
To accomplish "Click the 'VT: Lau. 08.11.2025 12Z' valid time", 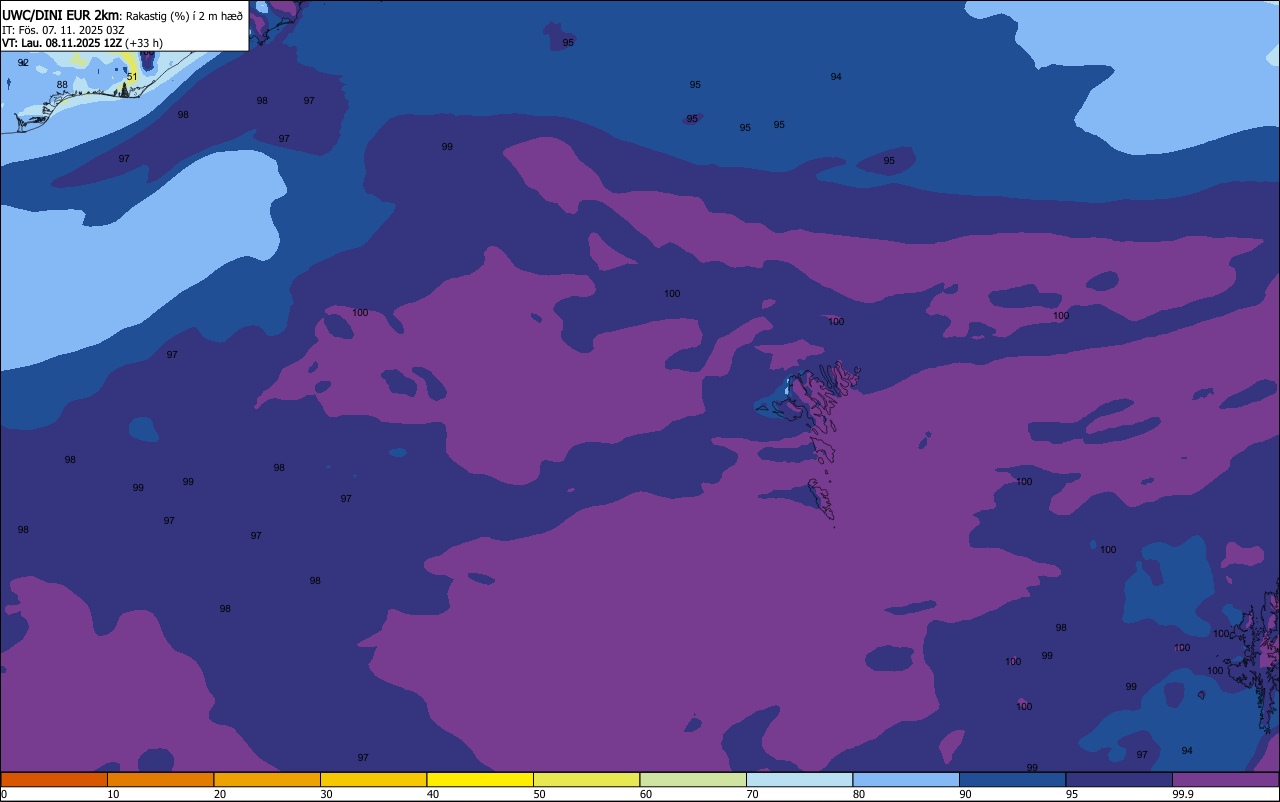I will point(62,43).
